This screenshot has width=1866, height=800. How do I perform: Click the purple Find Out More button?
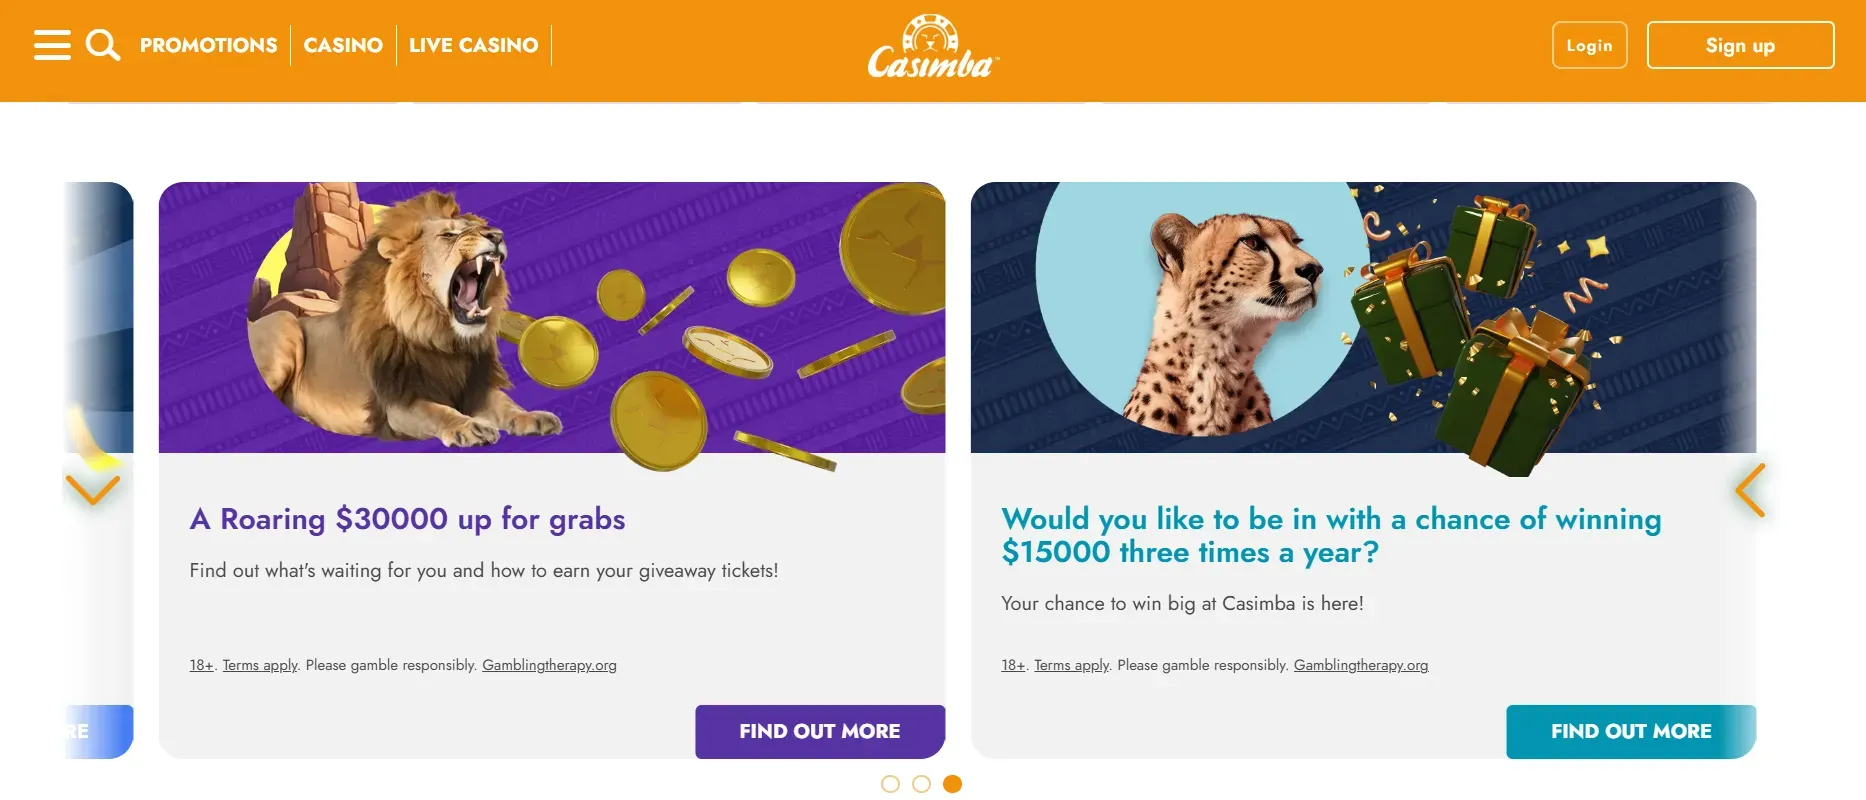point(819,731)
